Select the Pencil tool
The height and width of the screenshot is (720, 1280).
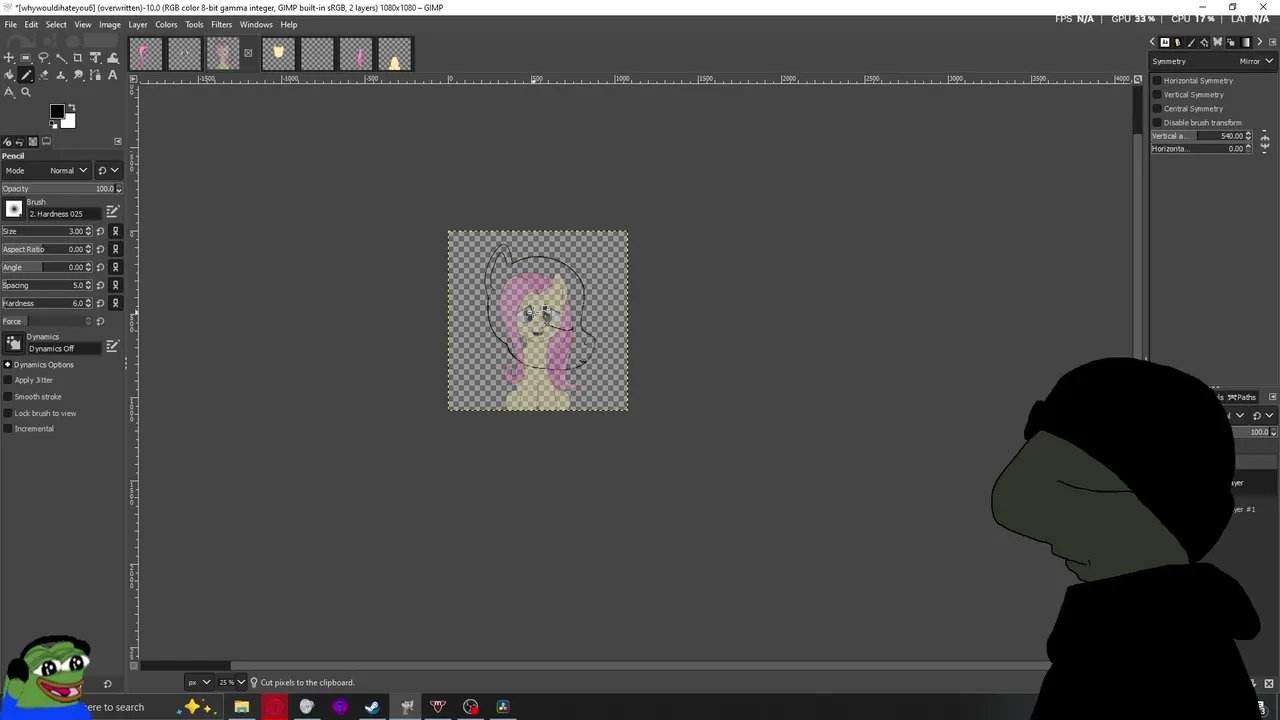(26, 75)
